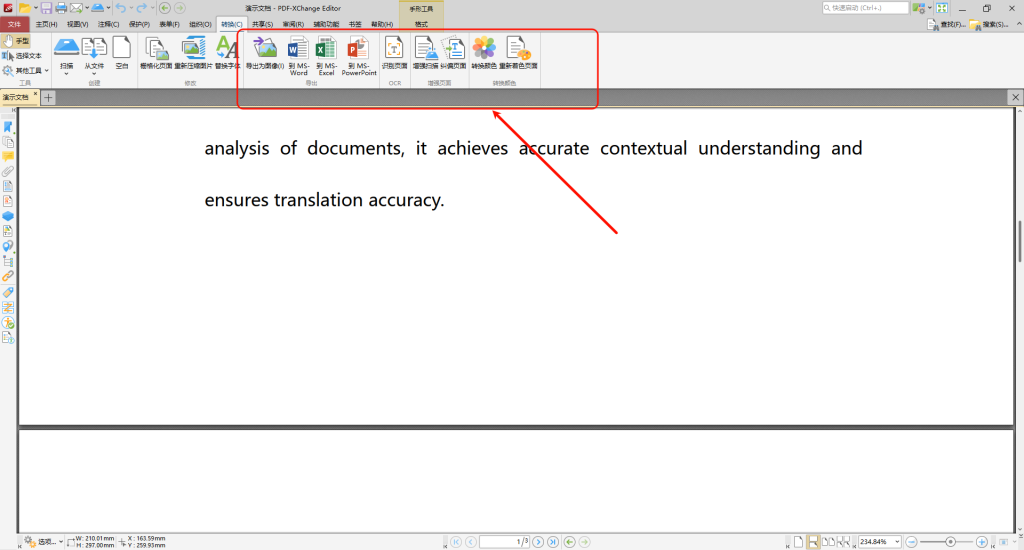This screenshot has height=550, width=1024.
Task: Click 导出为图像 export to image icon
Action: (x=265, y=53)
